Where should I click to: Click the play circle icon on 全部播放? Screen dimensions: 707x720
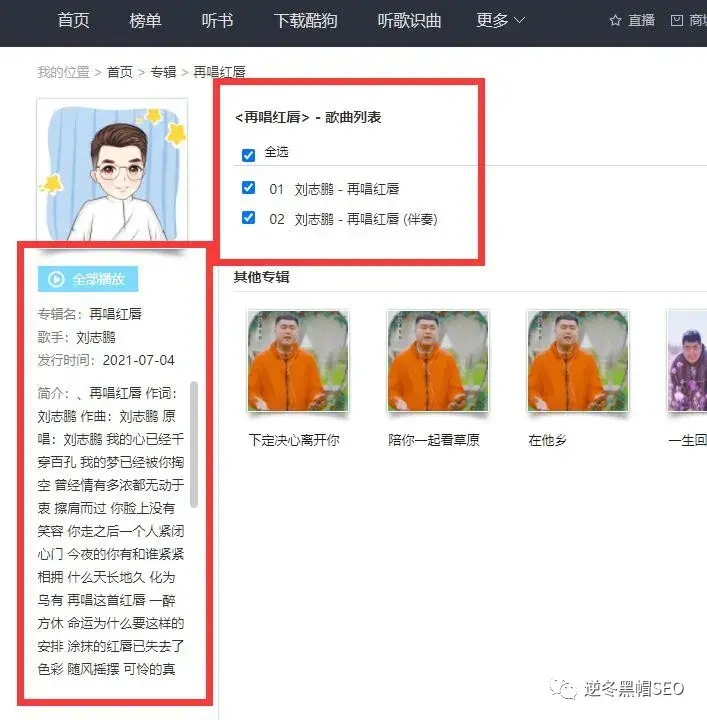click(56, 279)
